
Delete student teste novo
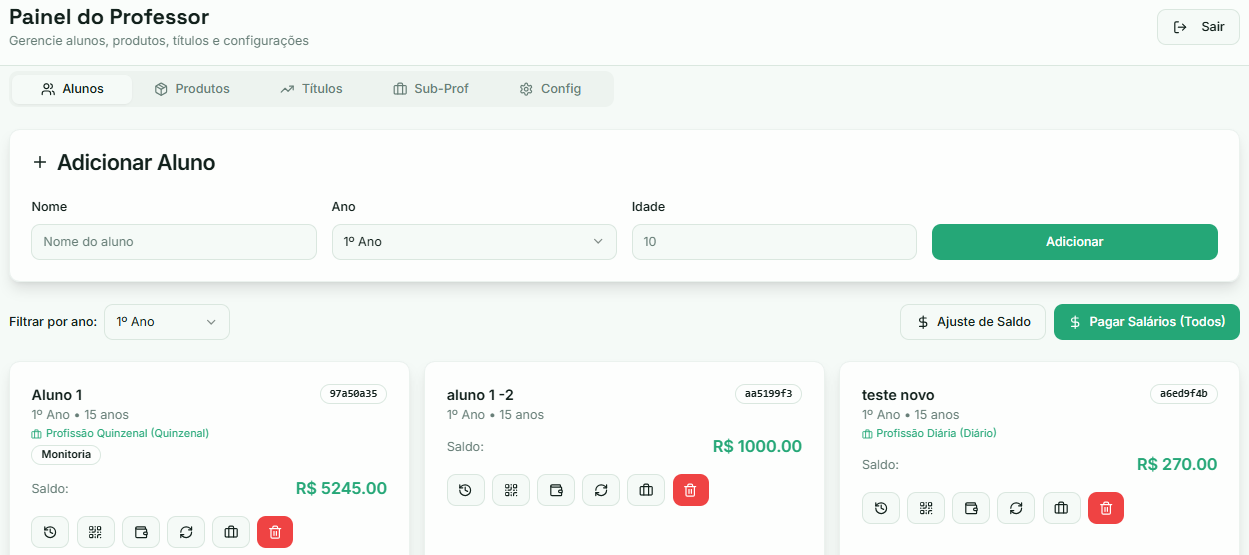coord(1106,508)
